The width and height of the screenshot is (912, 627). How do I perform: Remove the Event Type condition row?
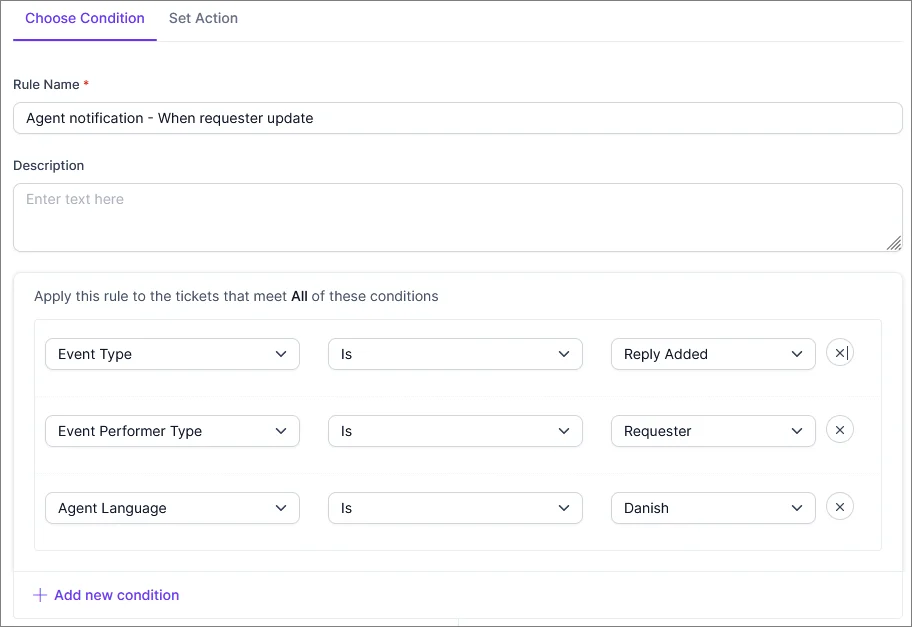[x=840, y=353]
